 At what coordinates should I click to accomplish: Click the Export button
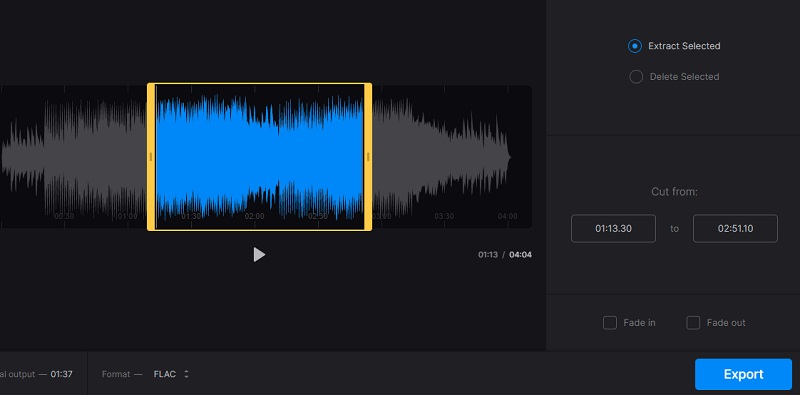click(743, 374)
